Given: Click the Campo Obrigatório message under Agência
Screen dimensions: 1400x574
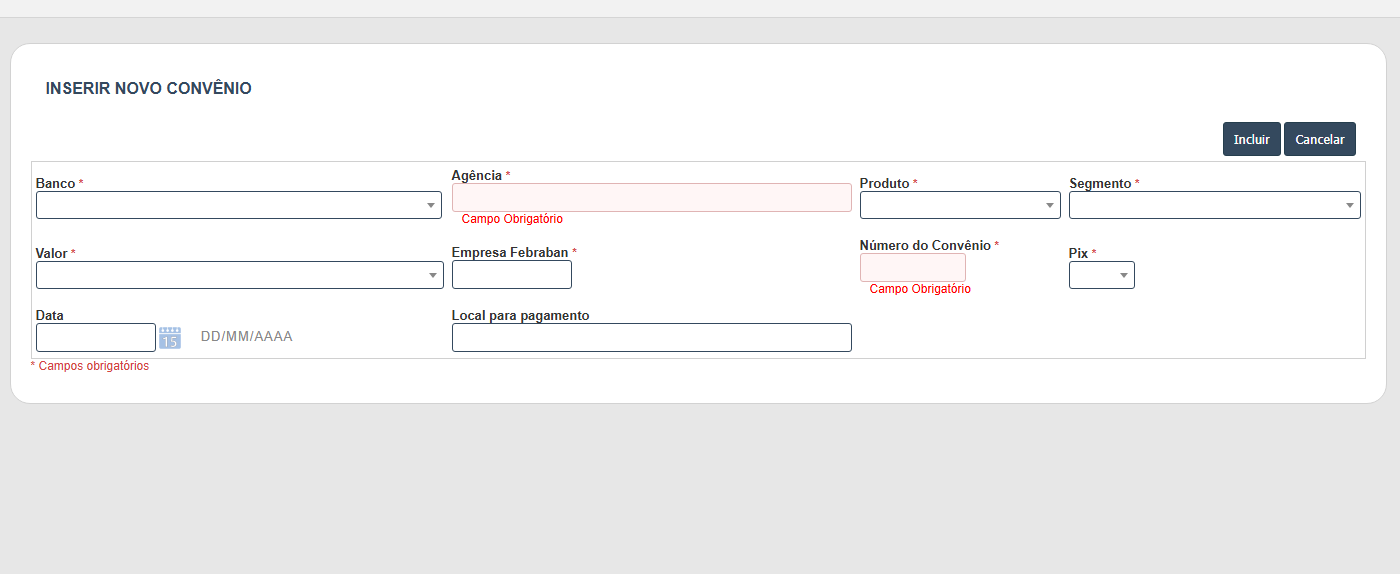Looking at the screenshot, I should tap(512, 219).
